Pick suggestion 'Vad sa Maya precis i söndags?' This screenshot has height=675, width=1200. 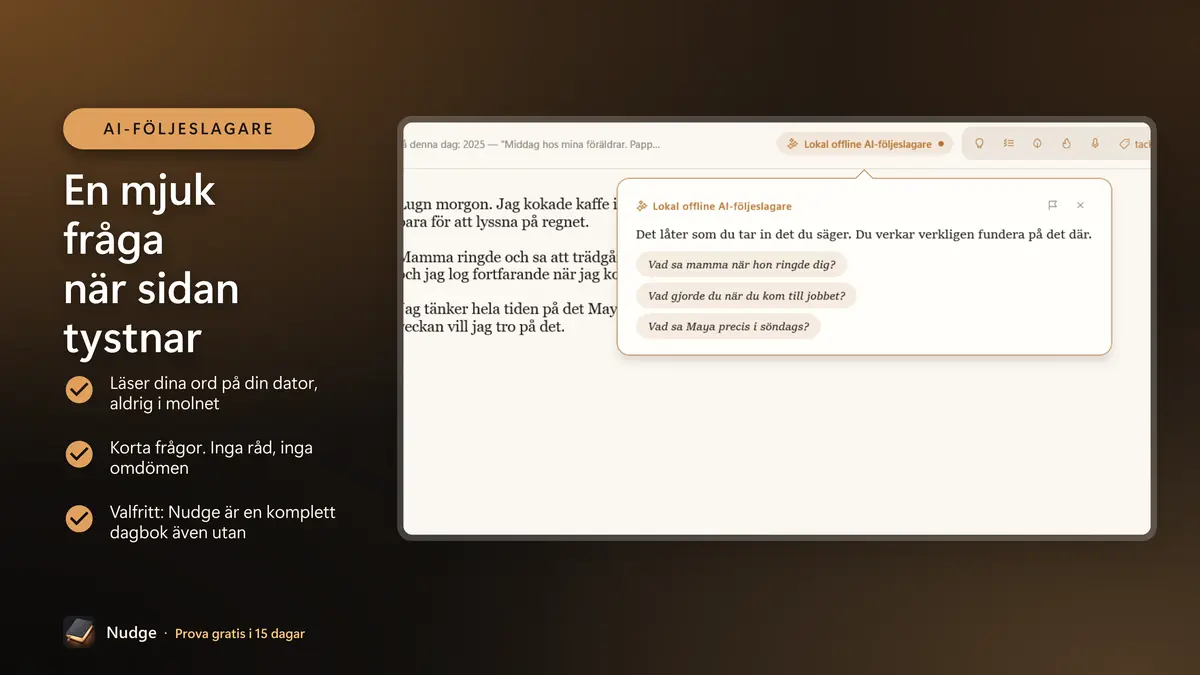728,326
